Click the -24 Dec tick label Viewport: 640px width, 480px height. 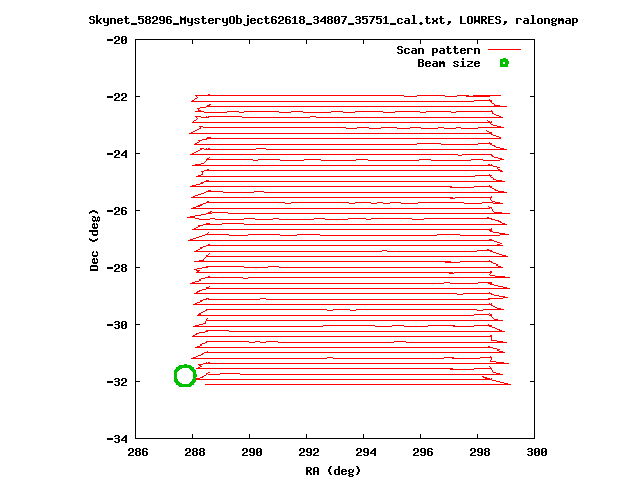tap(117, 154)
